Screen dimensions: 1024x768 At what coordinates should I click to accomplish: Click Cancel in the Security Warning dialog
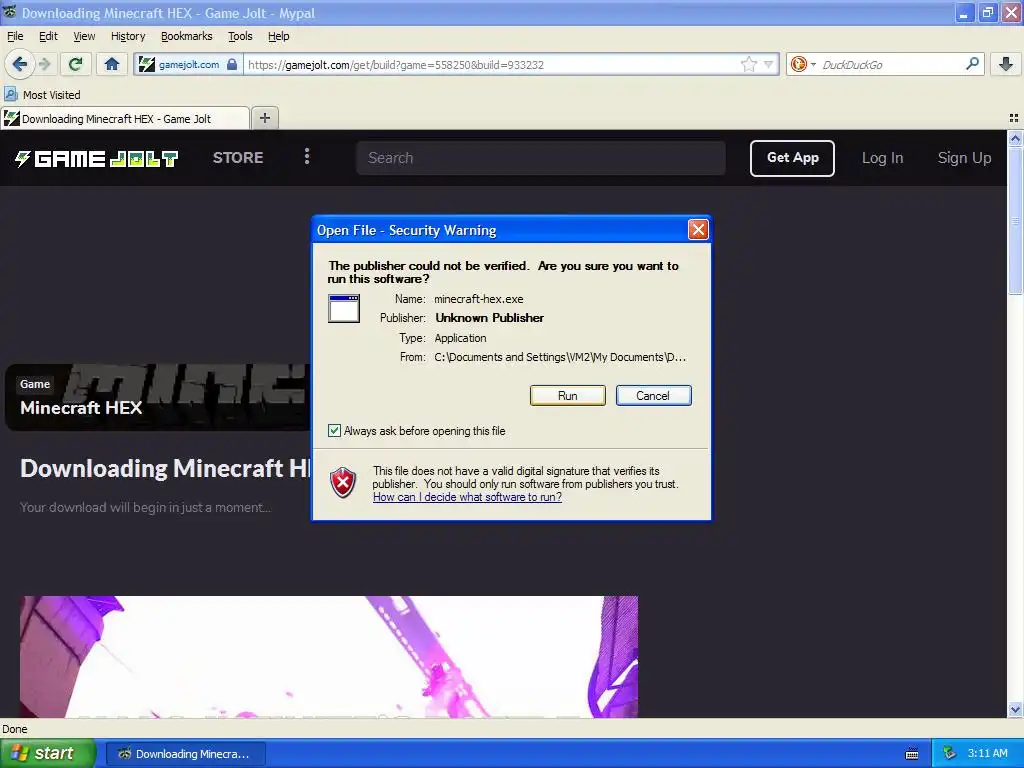tap(653, 395)
